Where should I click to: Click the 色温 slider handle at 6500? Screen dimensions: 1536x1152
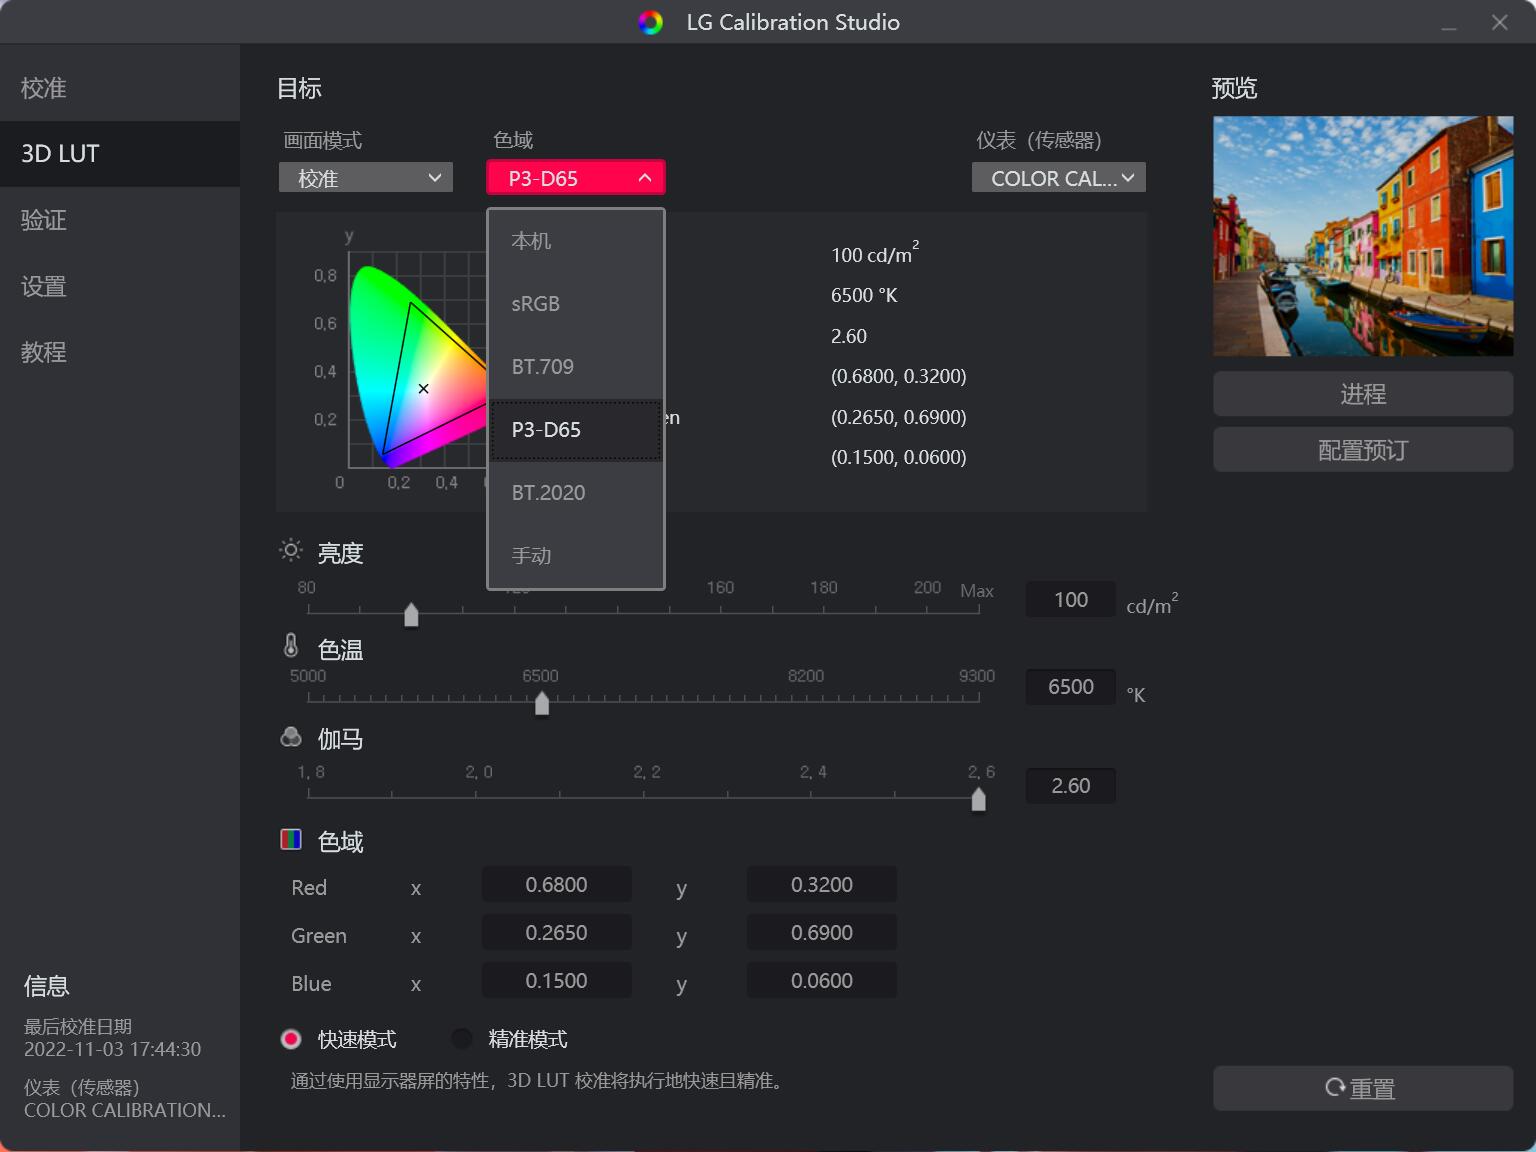[x=541, y=703]
